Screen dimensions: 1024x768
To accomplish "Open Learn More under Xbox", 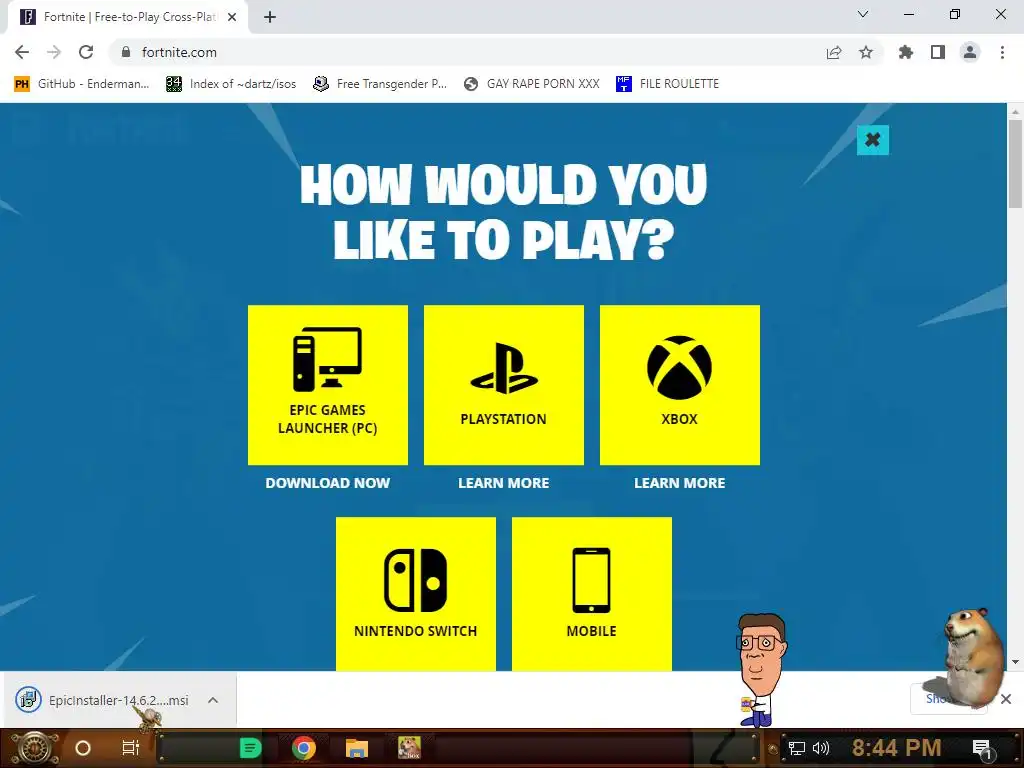I will click(x=680, y=483).
